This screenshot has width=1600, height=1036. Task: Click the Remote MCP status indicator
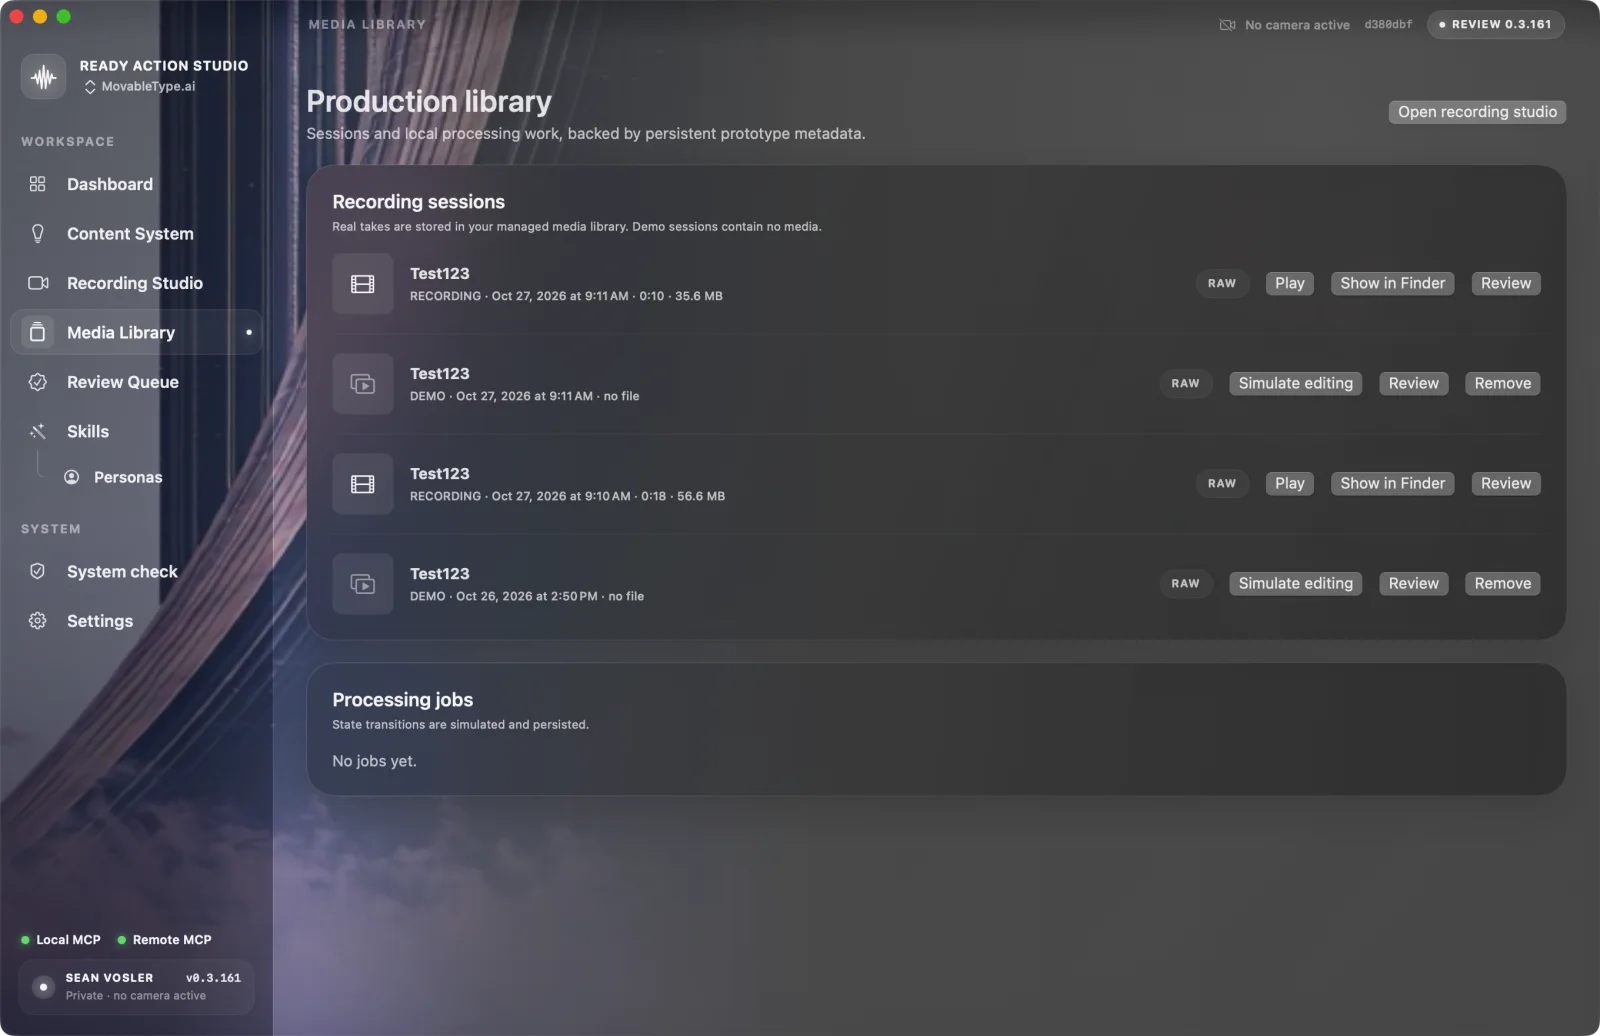164,940
